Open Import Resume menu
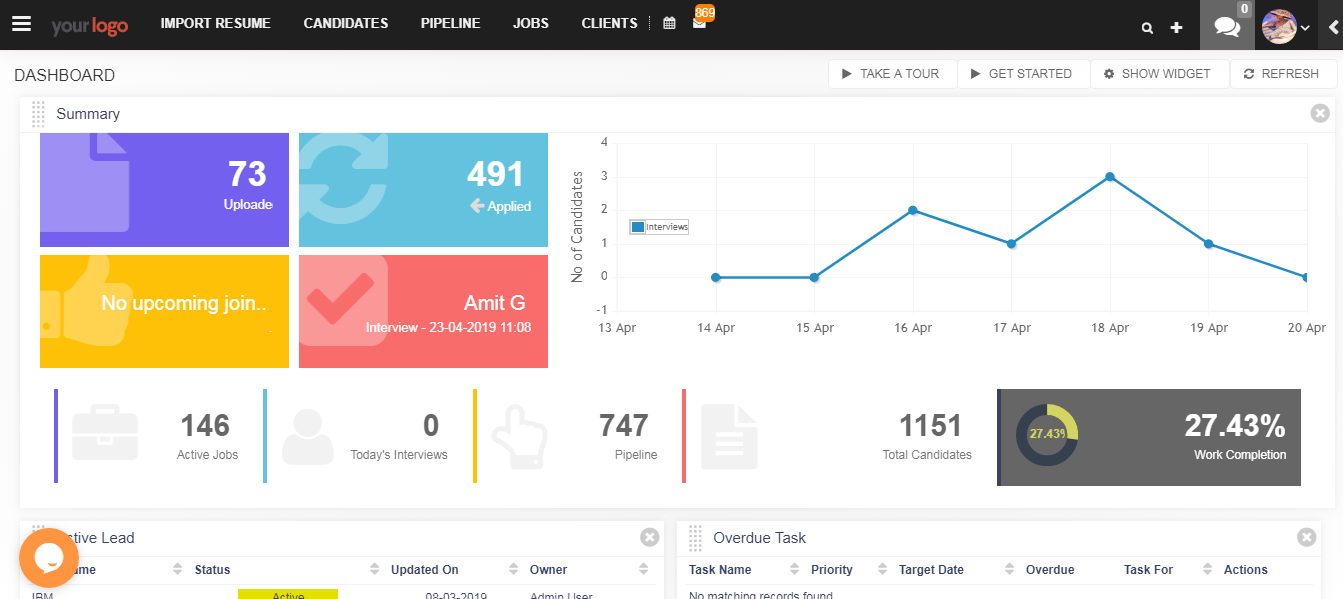 click(215, 24)
